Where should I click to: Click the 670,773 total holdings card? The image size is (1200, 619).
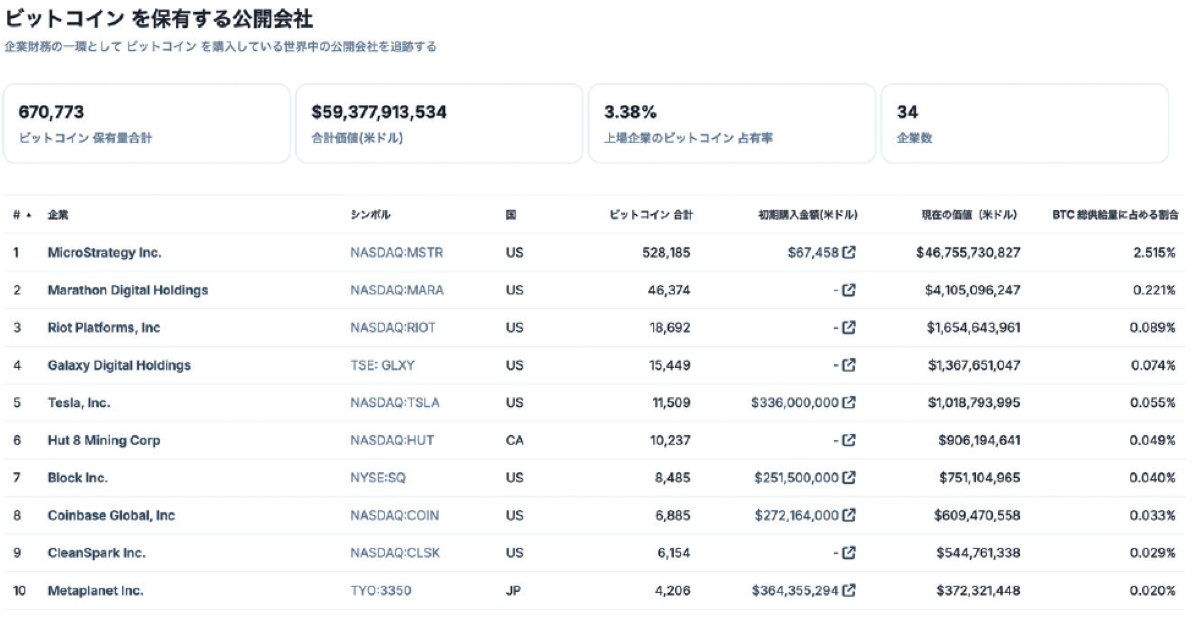[x=146, y=124]
